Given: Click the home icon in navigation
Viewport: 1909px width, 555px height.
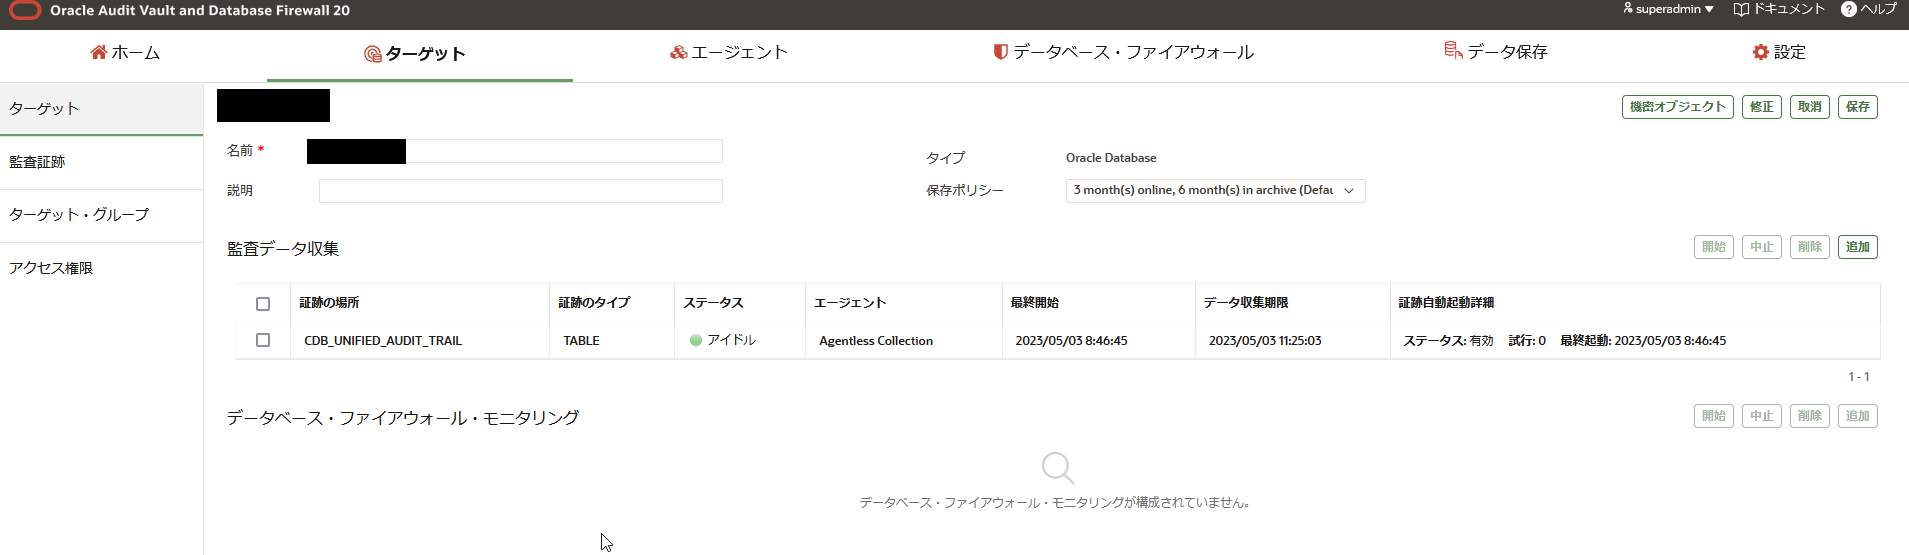Looking at the screenshot, I should 98,52.
